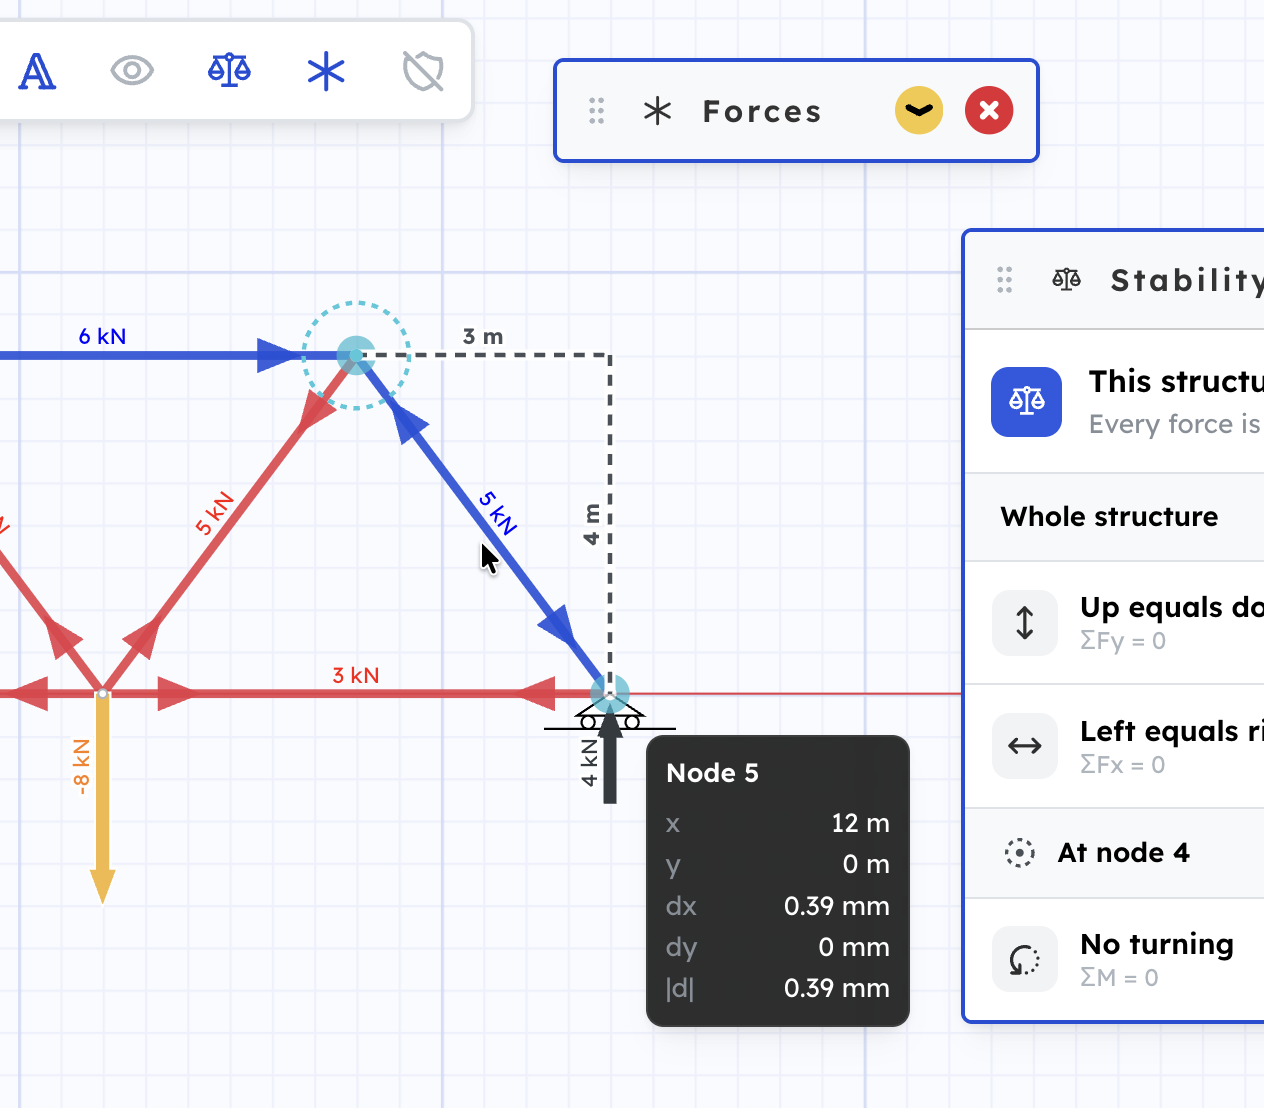Activate the forces asterisk tool in toolbar

pos(326,72)
